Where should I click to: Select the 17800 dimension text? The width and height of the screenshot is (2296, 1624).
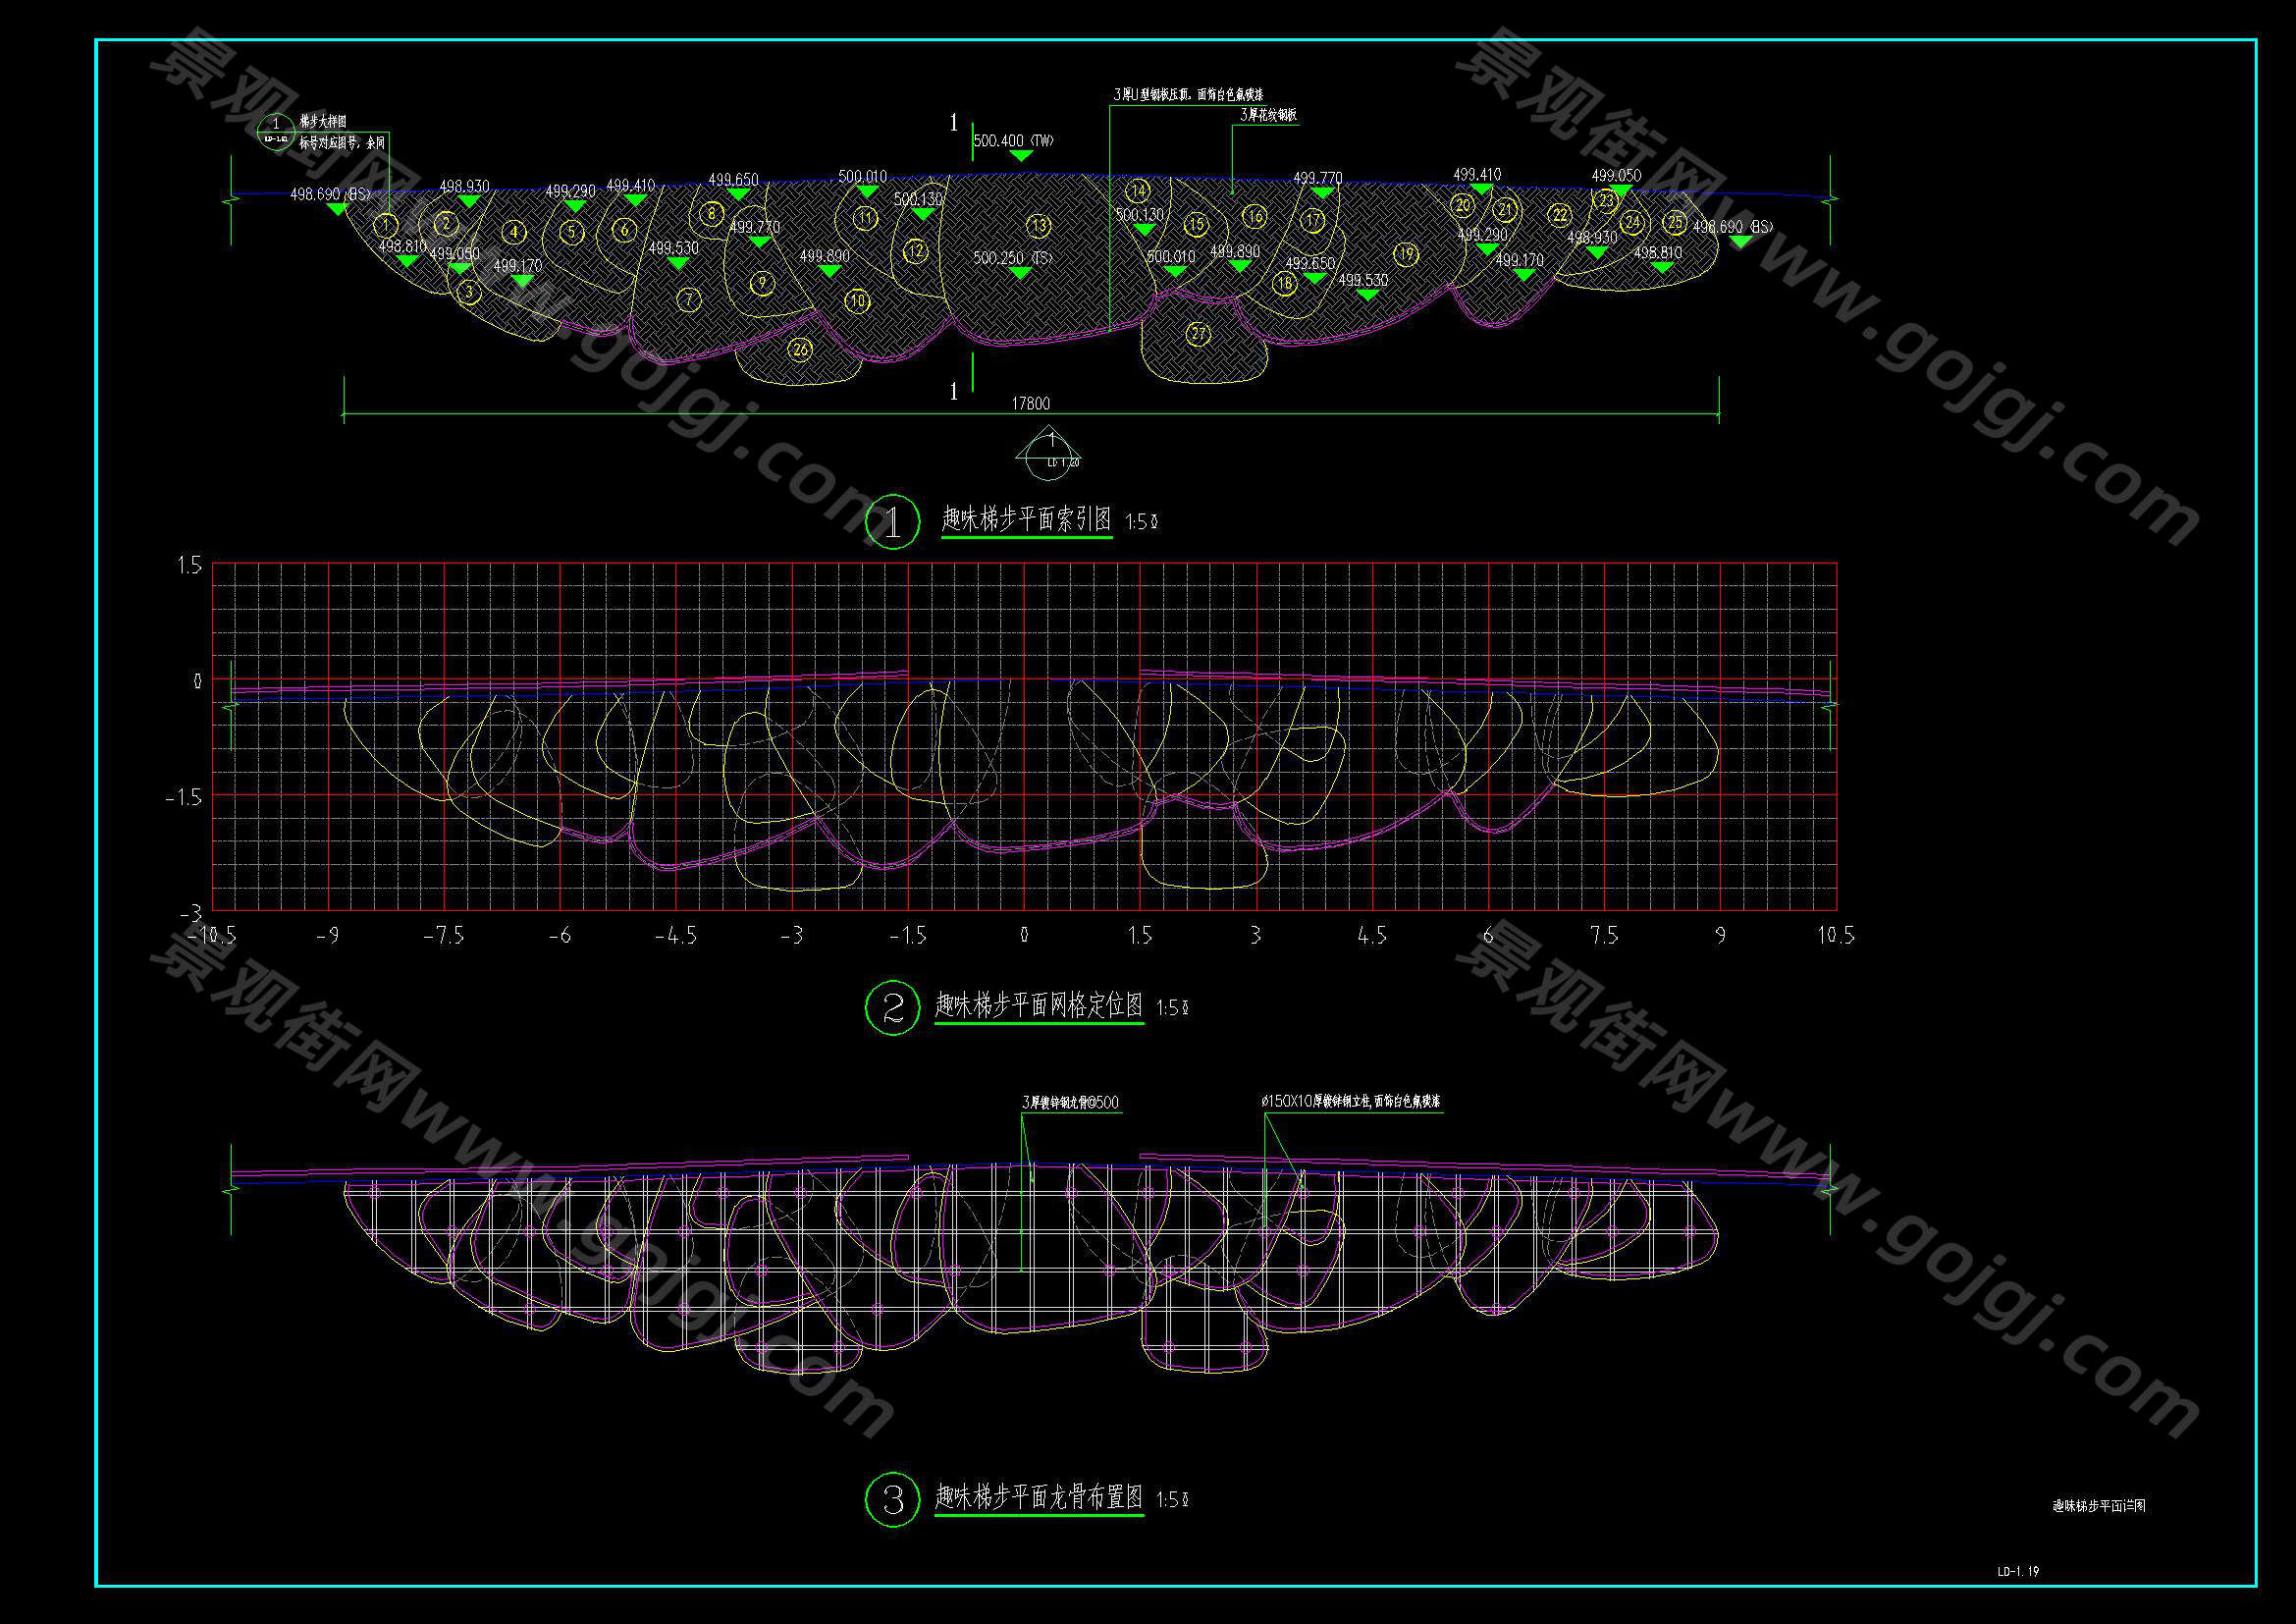coord(1030,403)
